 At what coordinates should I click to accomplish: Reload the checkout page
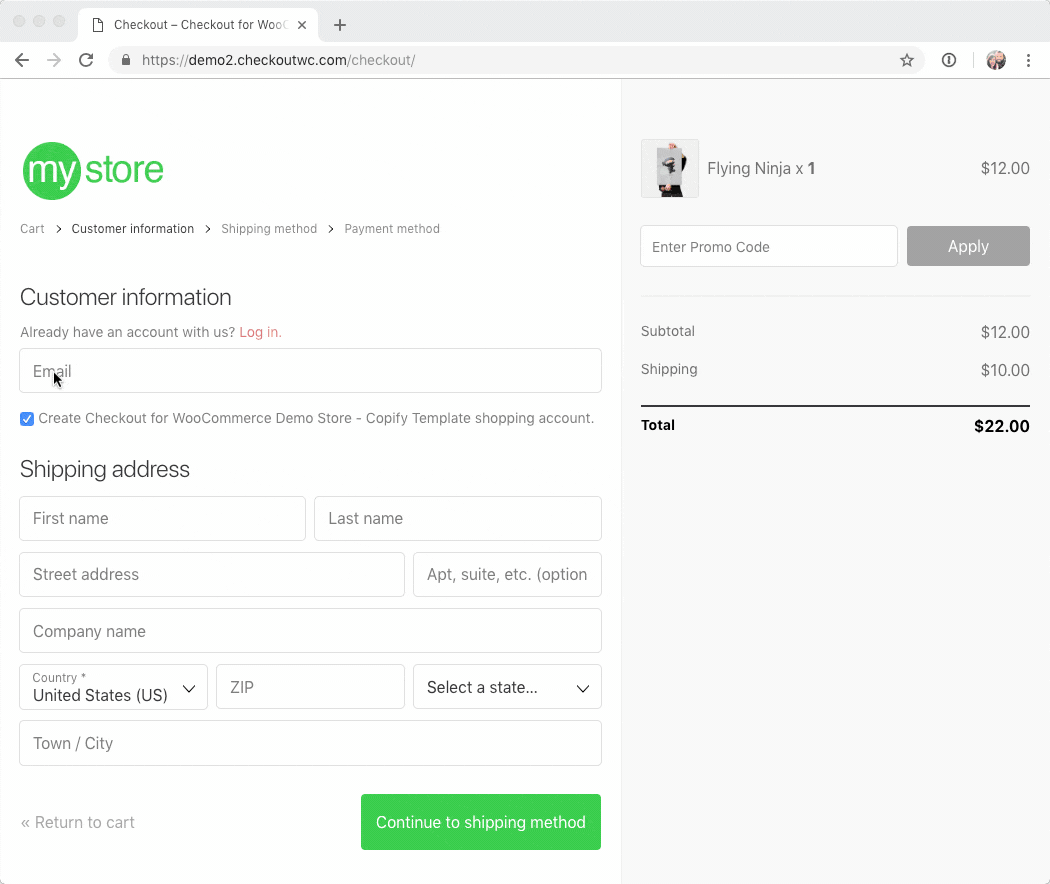click(x=86, y=60)
